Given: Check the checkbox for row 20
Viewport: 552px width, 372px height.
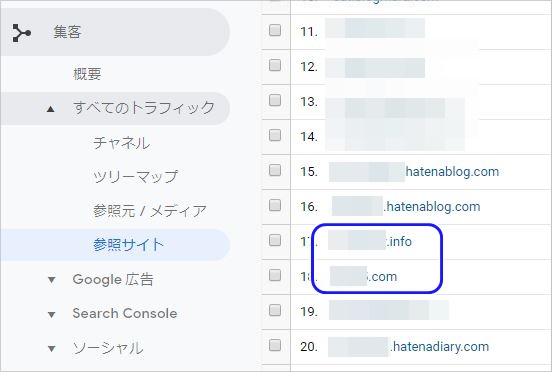Looking at the screenshot, I should click(275, 345).
